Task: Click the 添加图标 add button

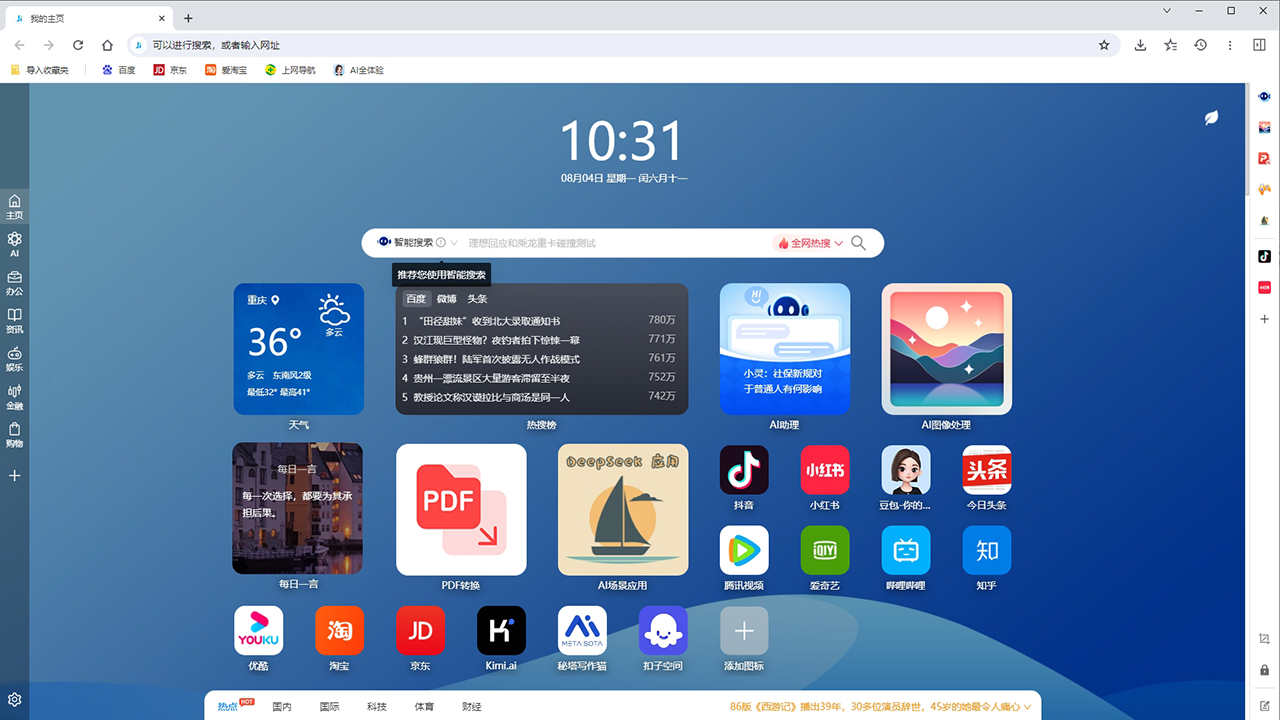Action: (x=744, y=631)
